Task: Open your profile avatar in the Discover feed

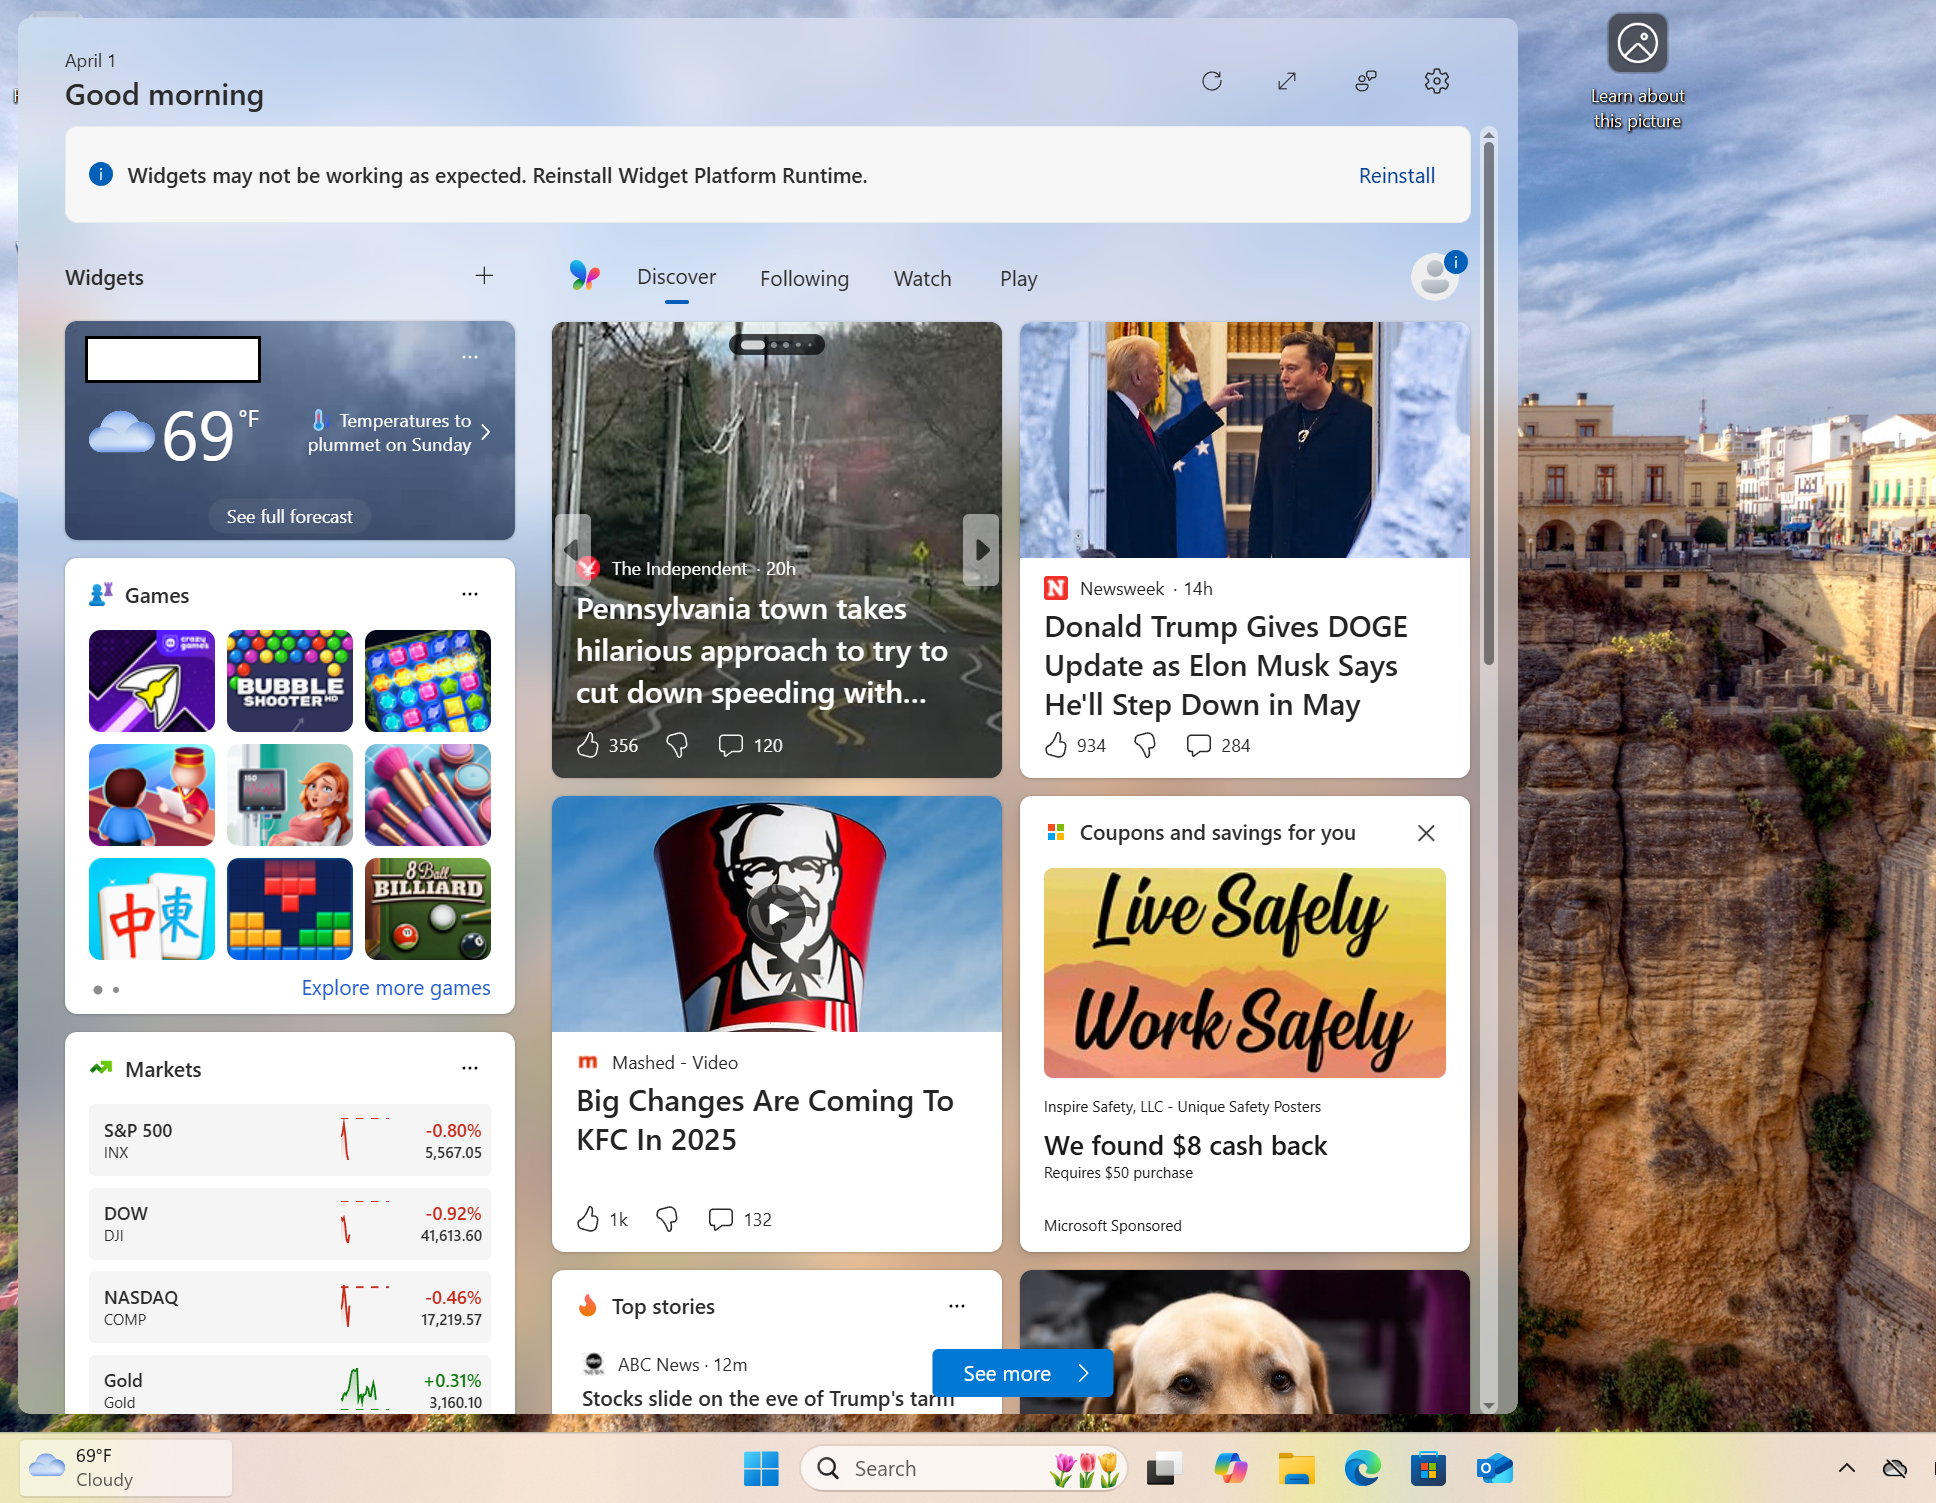Action: click(x=1435, y=276)
